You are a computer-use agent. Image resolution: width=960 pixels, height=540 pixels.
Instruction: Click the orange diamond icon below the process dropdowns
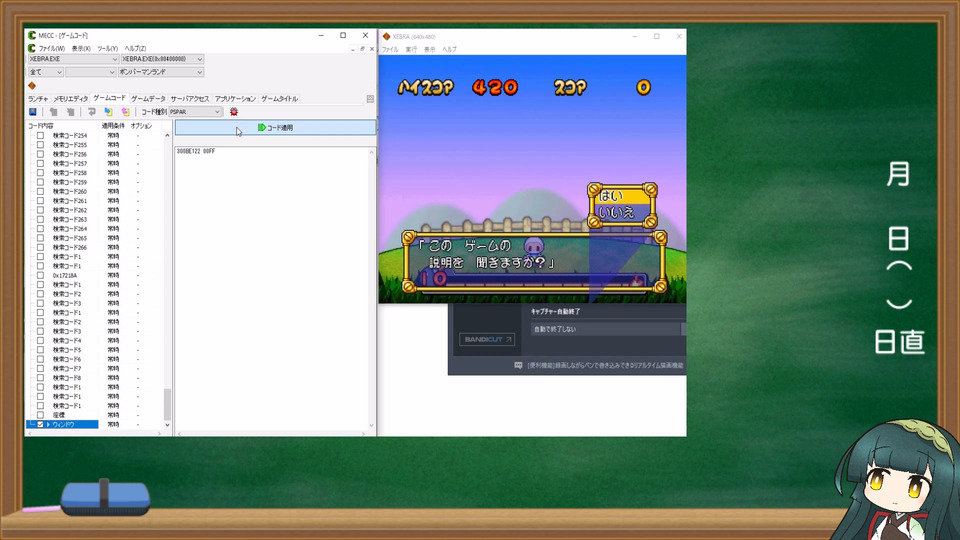(32, 86)
